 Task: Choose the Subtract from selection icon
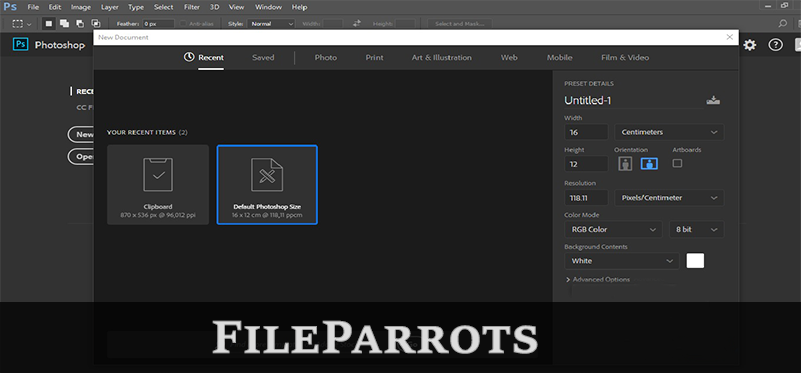(80, 24)
